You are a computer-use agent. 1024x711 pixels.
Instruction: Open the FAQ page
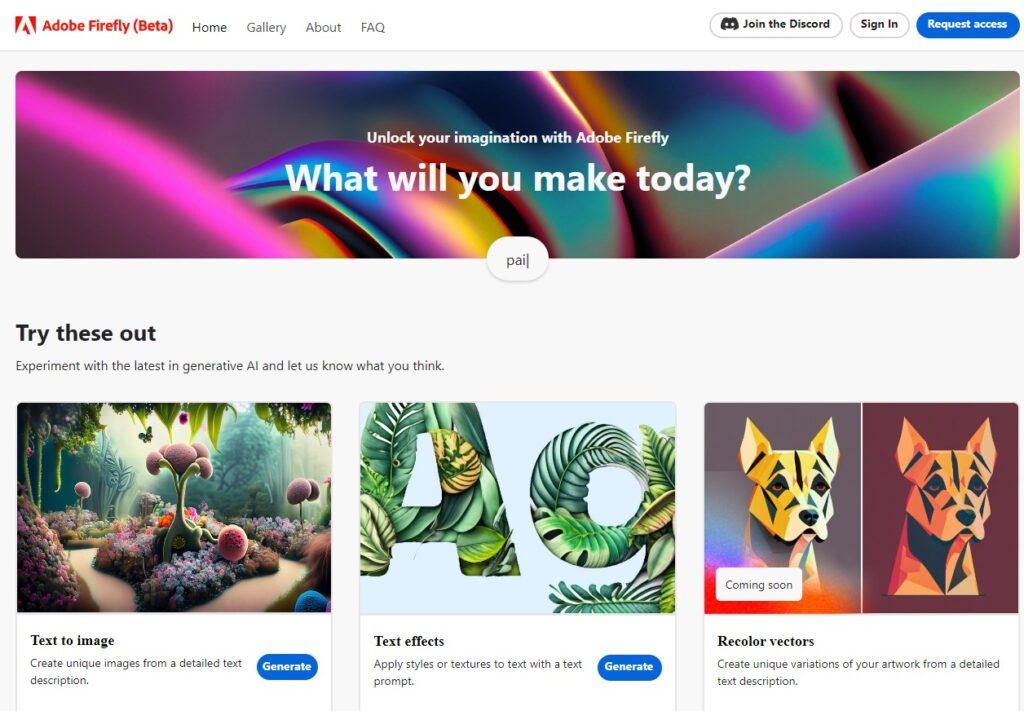click(x=373, y=27)
